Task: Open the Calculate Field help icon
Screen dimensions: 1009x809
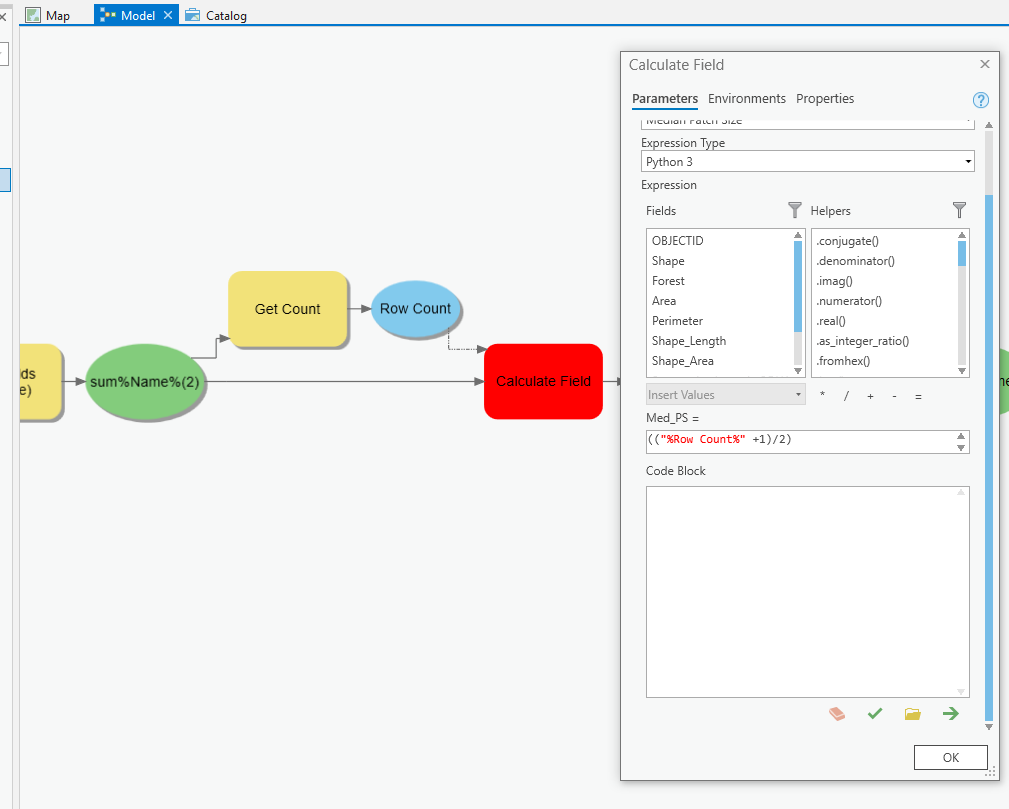Action: coord(980,100)
